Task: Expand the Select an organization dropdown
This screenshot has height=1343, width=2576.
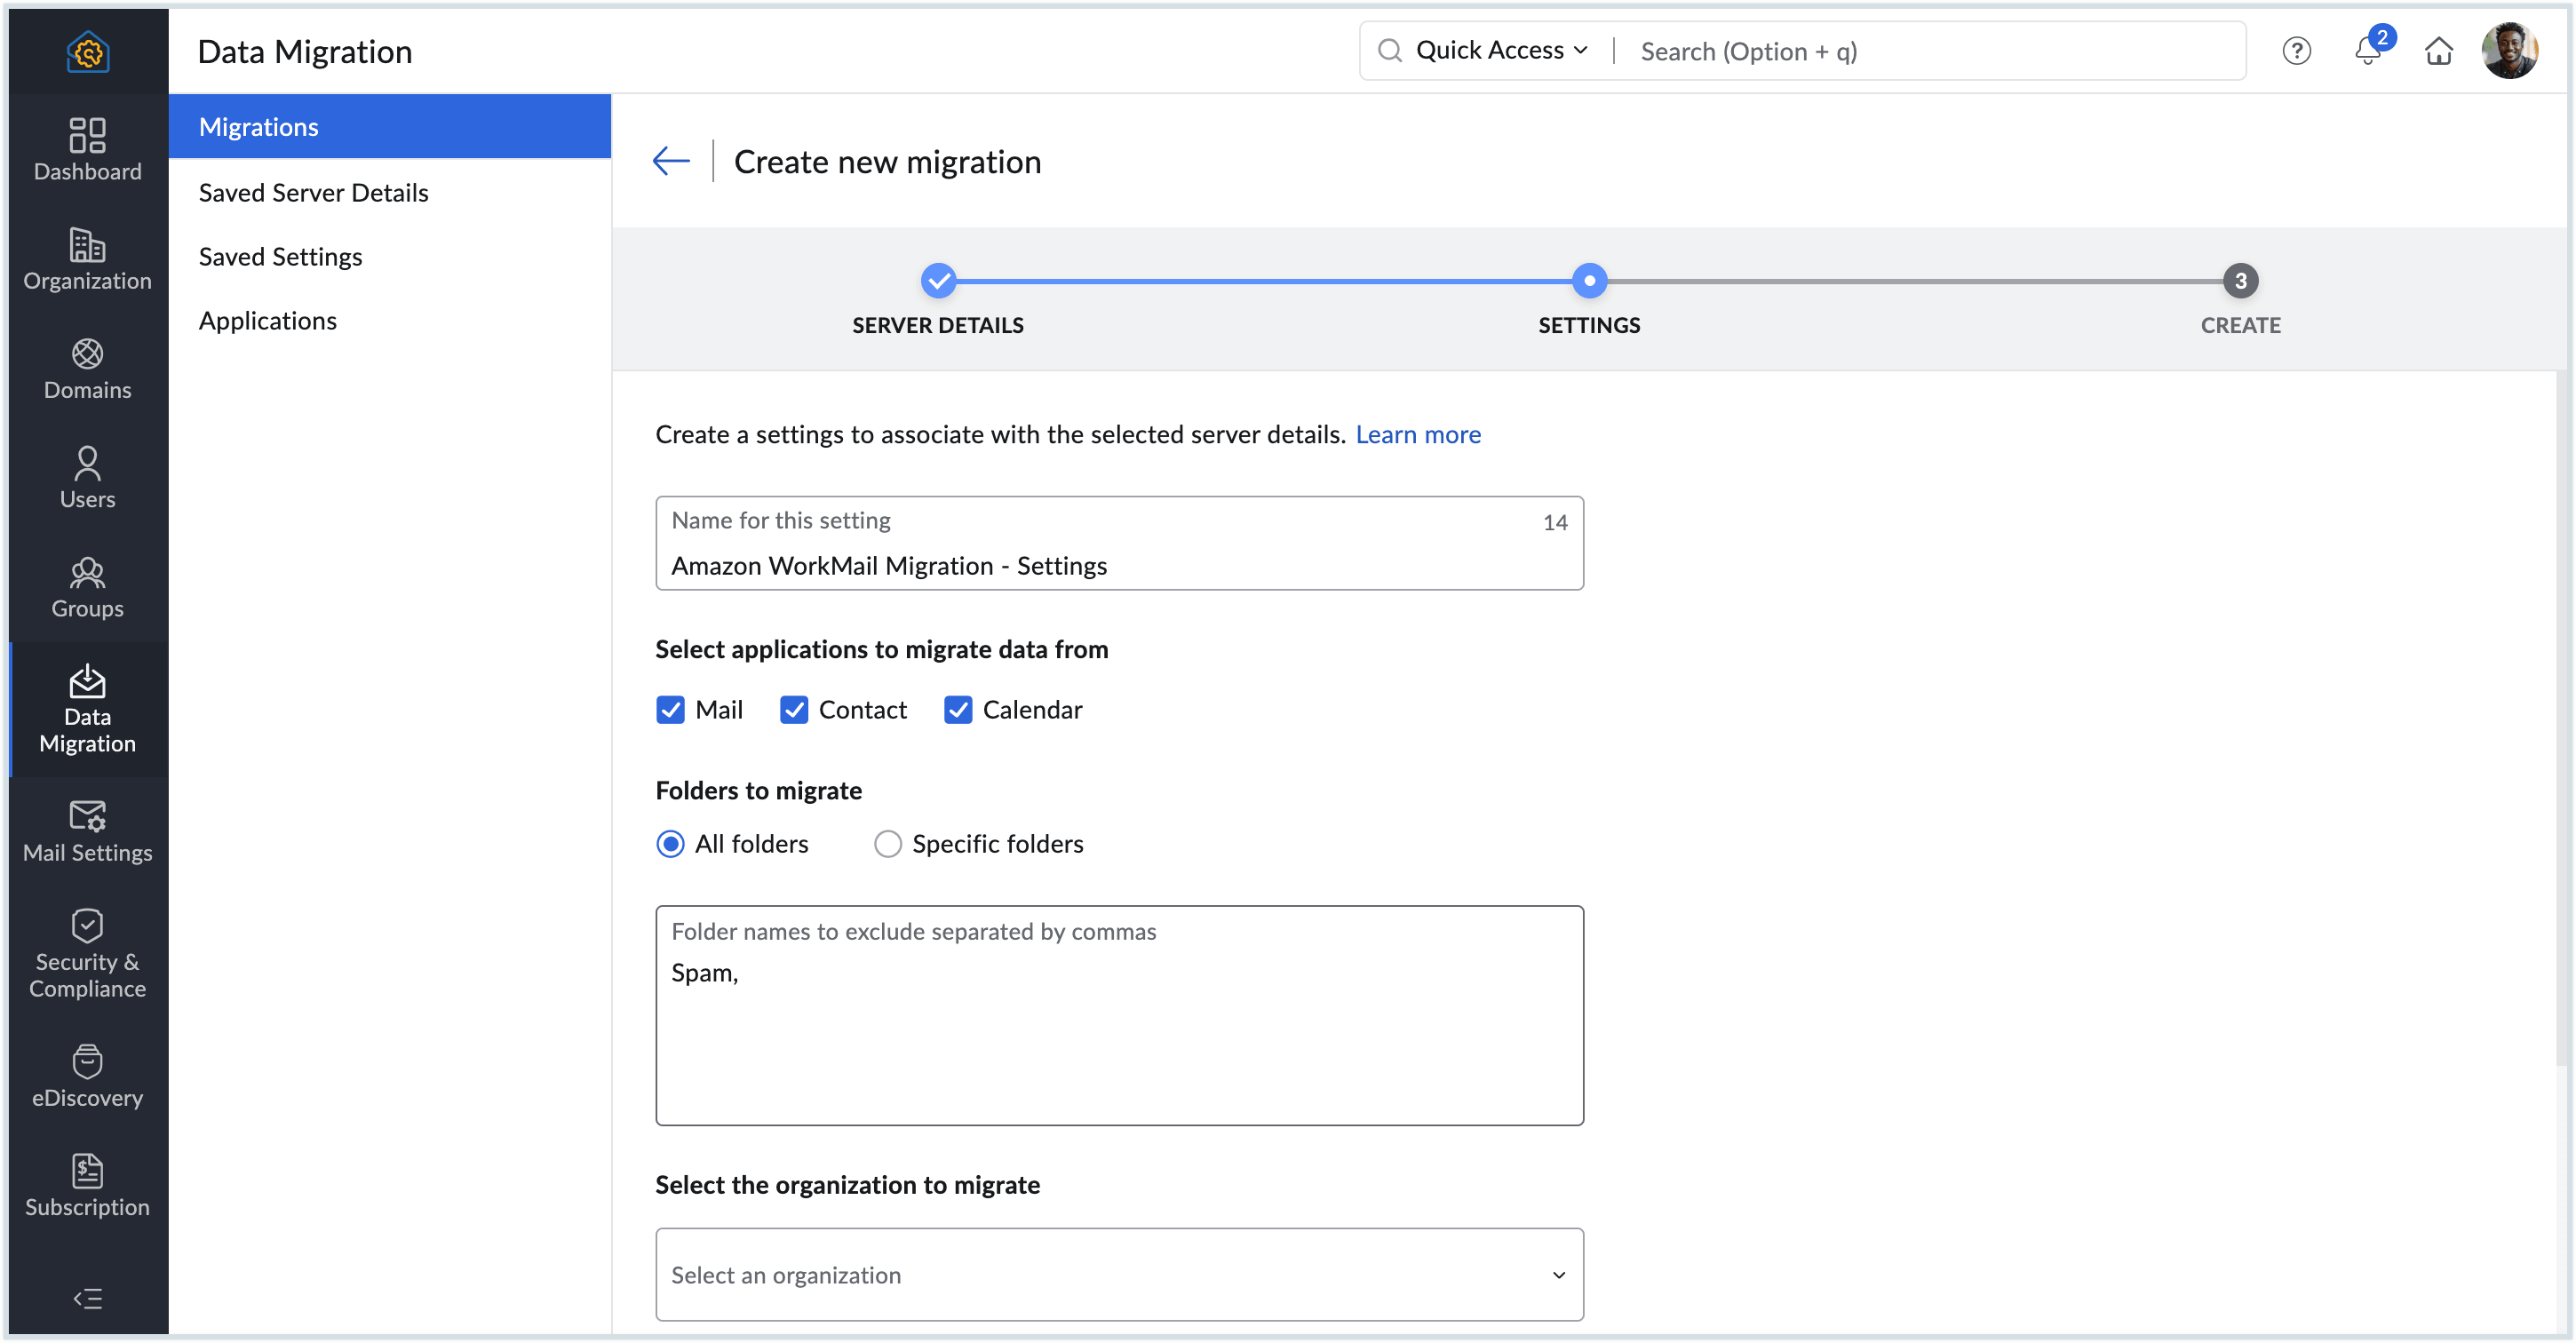Action: click(x=1118, y=1274)
